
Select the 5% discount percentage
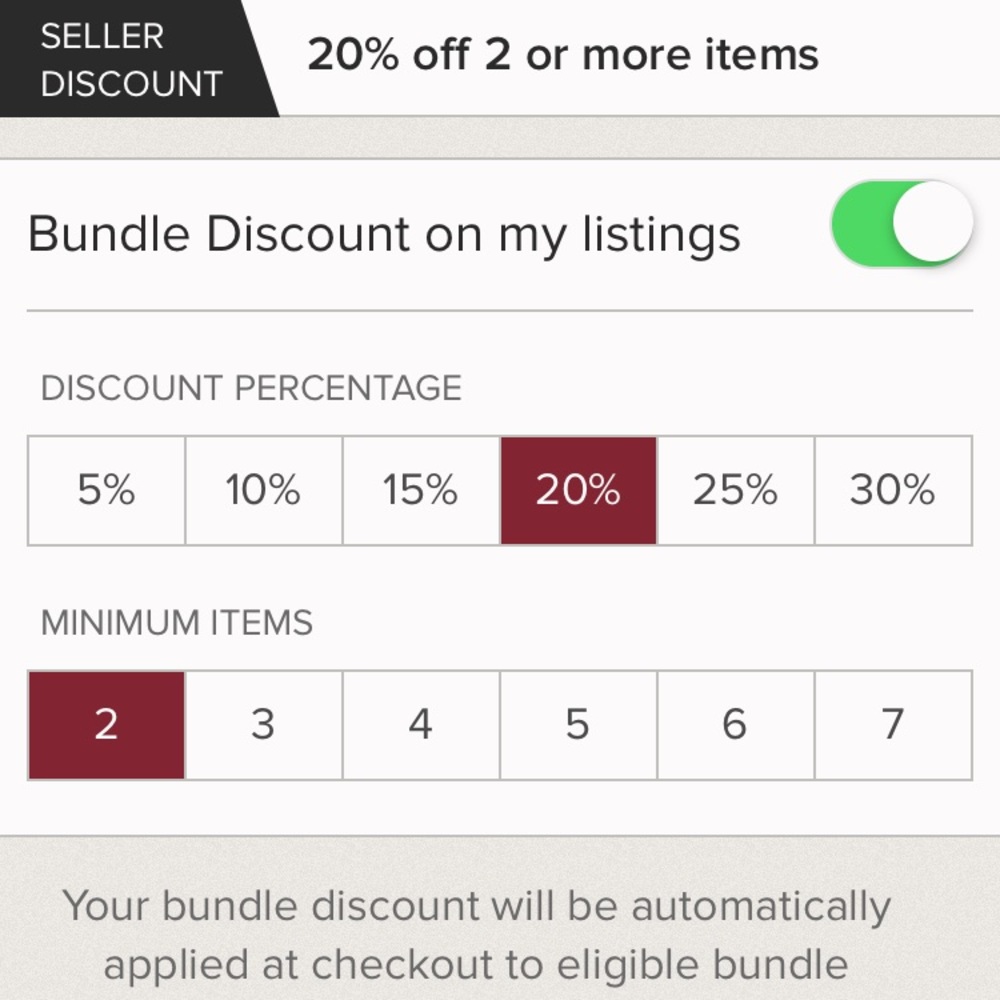(105, 490)
